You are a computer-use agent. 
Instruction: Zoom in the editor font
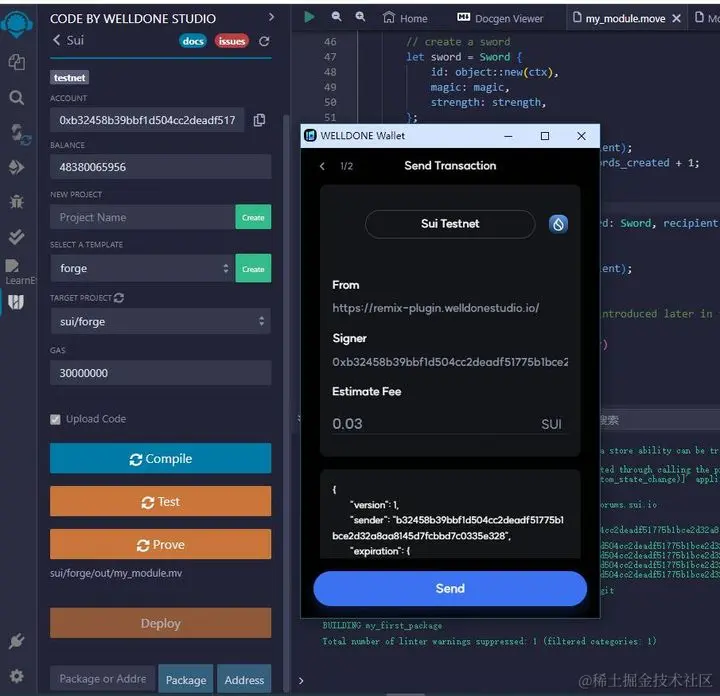tap(360, 17)
